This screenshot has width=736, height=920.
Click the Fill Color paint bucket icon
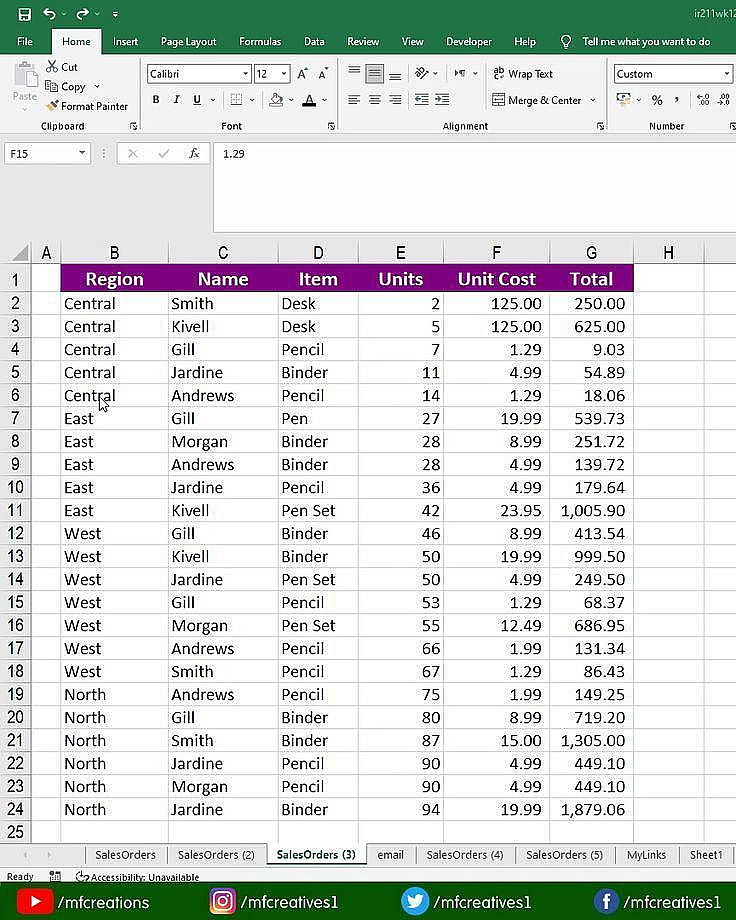point(276,100)
